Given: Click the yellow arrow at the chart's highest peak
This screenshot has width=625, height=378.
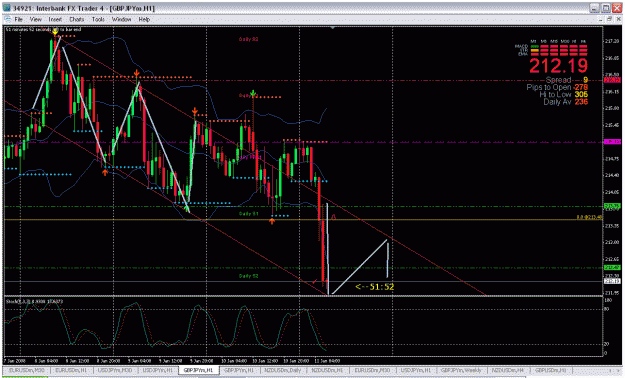Looking at the screenshot, I should 55,33.
